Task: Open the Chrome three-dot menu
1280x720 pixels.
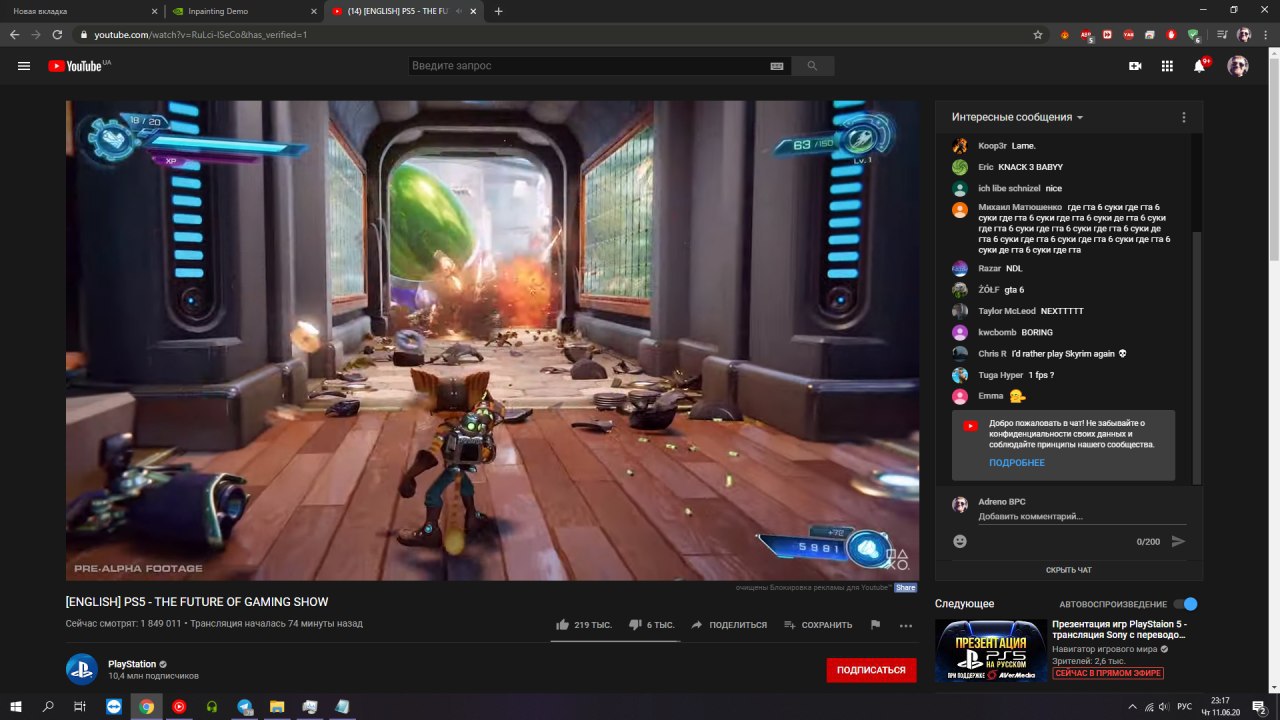Action: tap(1265, 34)
